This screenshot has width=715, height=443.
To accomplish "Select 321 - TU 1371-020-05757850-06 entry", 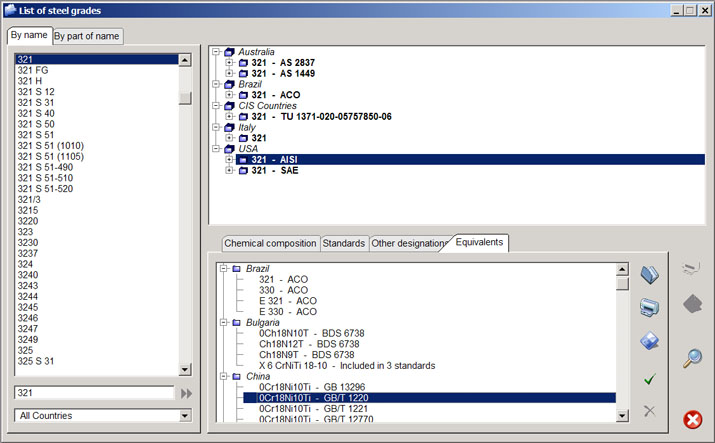I will pos(320,117).
